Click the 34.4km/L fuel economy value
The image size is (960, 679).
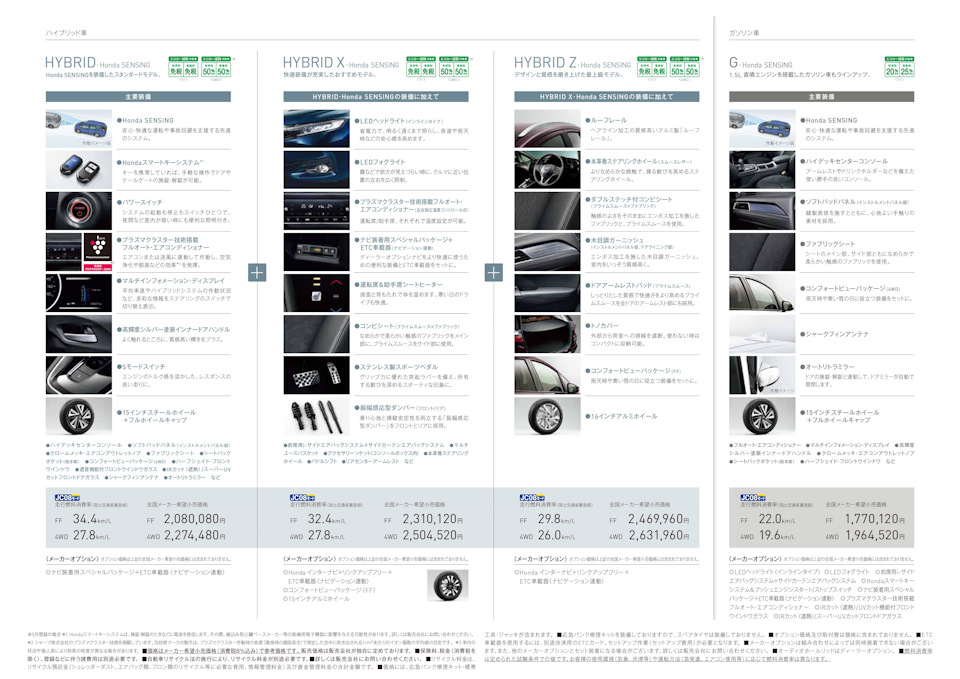coord(92,519)
